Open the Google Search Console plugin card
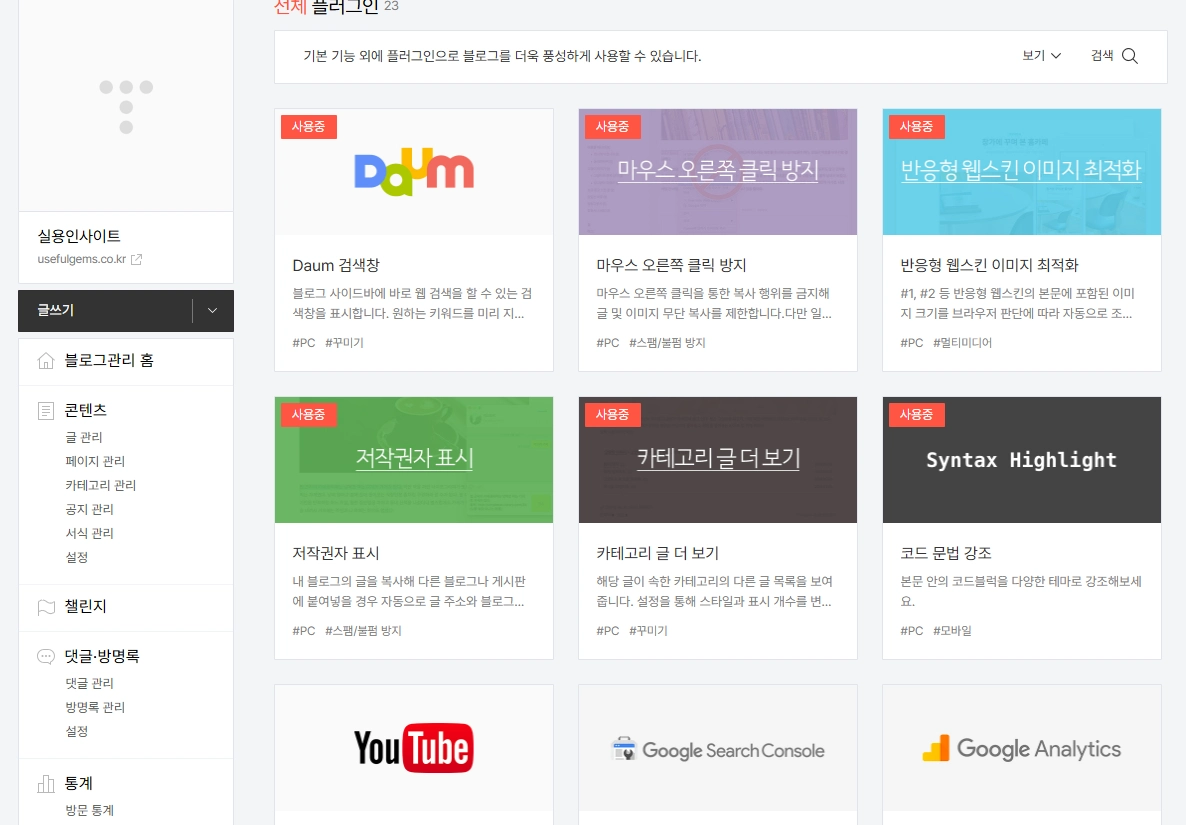This screenshot has height=825, width=1186. click(x=718, y=755)
